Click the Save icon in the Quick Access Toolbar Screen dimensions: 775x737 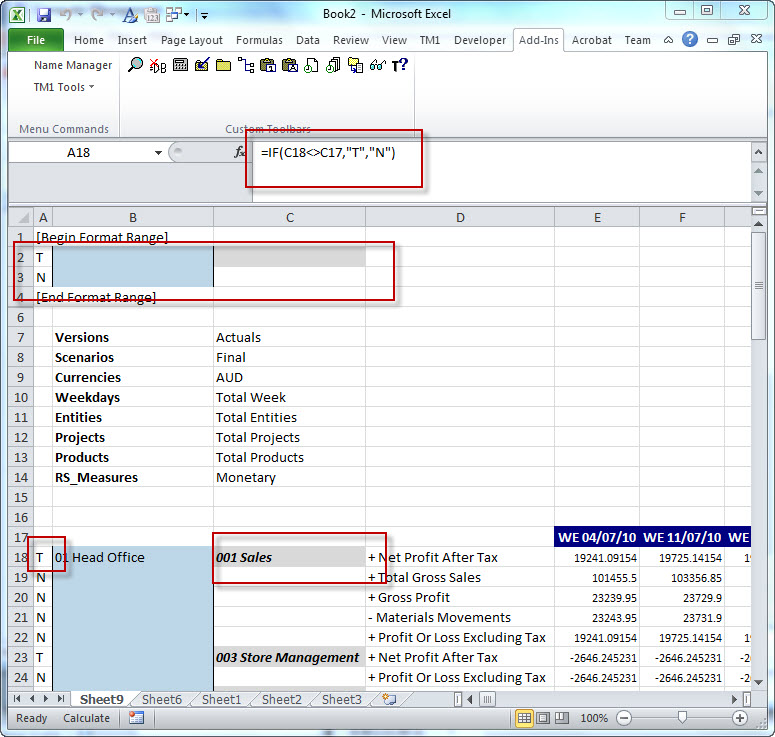(x=44, y=15)
